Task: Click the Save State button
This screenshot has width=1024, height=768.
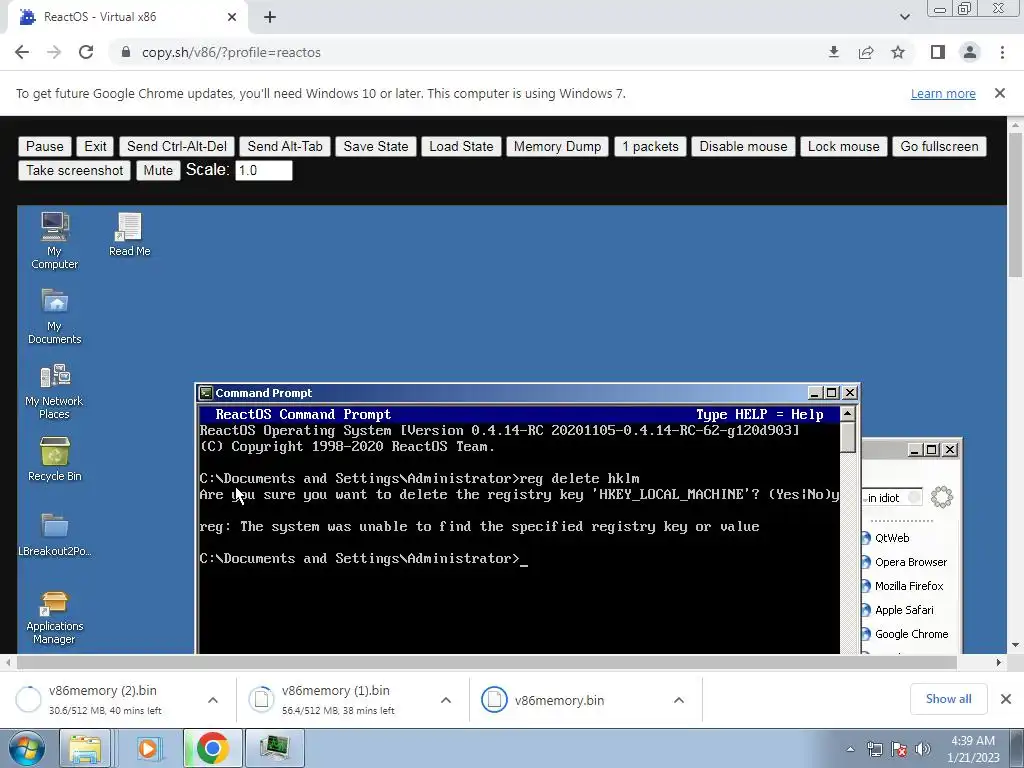Action: click(376, 146)
